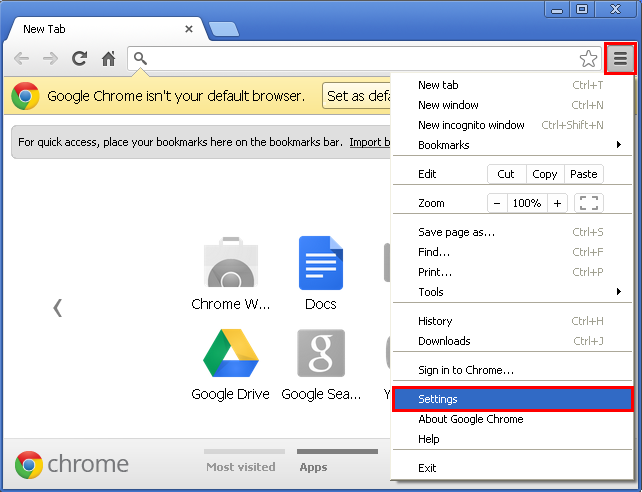
Task: Open the Chrome hamburger menu button
Action: tap(620, 59)
